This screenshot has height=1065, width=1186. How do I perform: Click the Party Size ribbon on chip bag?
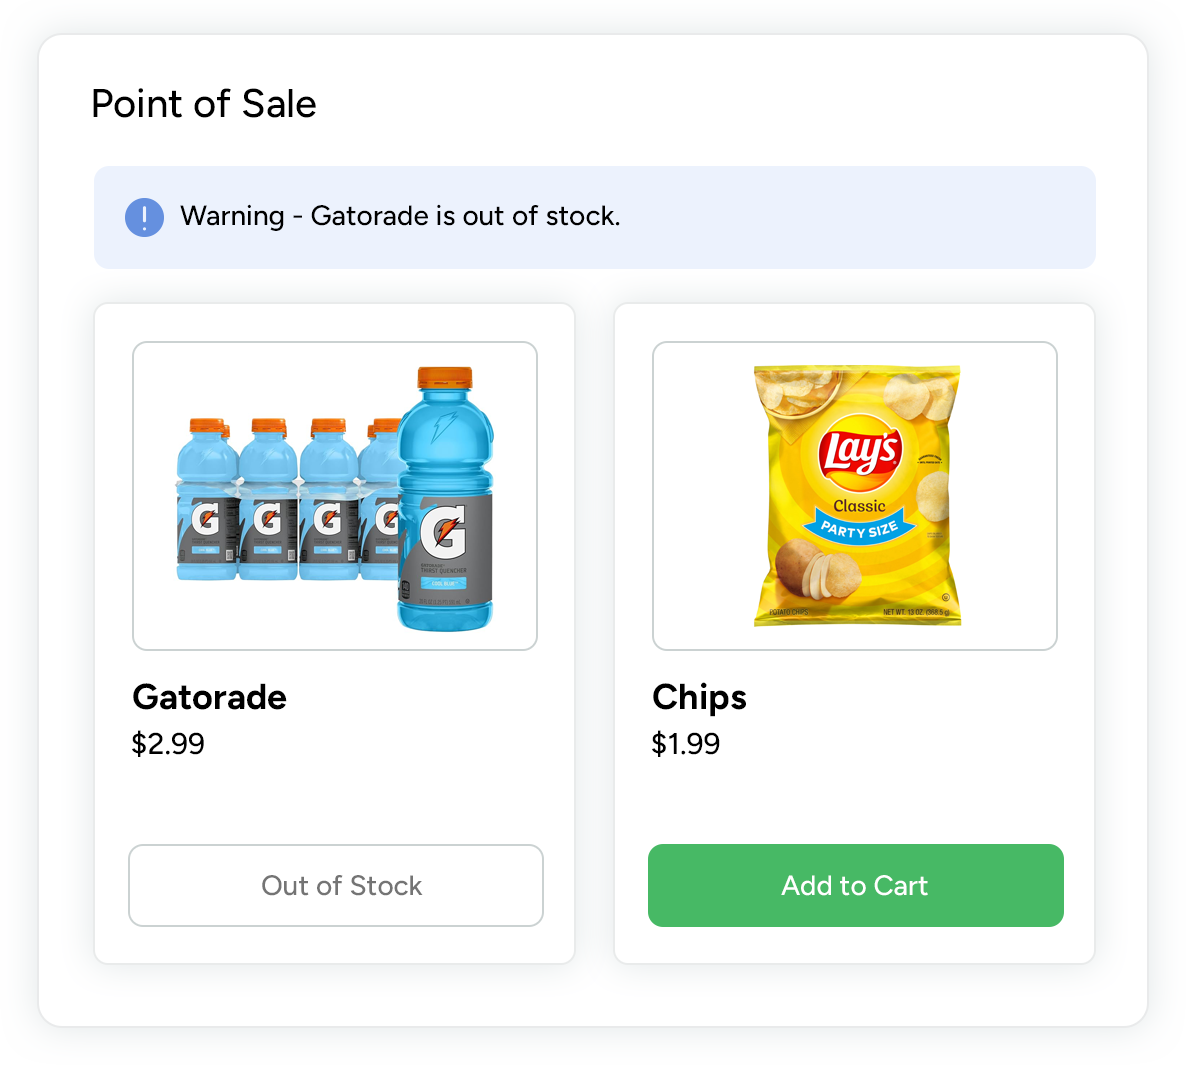(x=858, y=528)
